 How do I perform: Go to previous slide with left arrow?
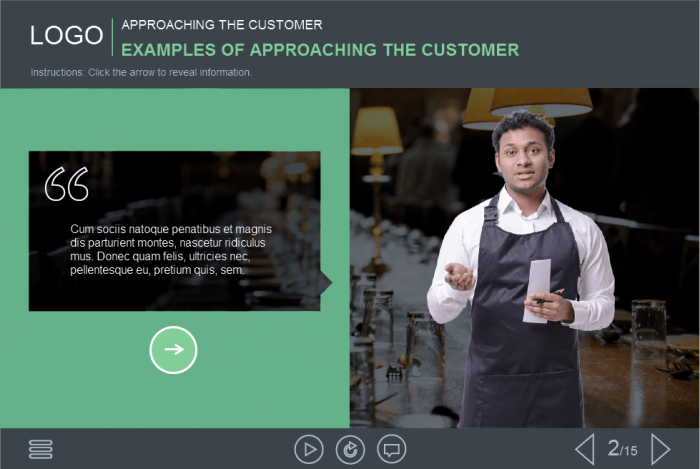(x=585, y=449)
